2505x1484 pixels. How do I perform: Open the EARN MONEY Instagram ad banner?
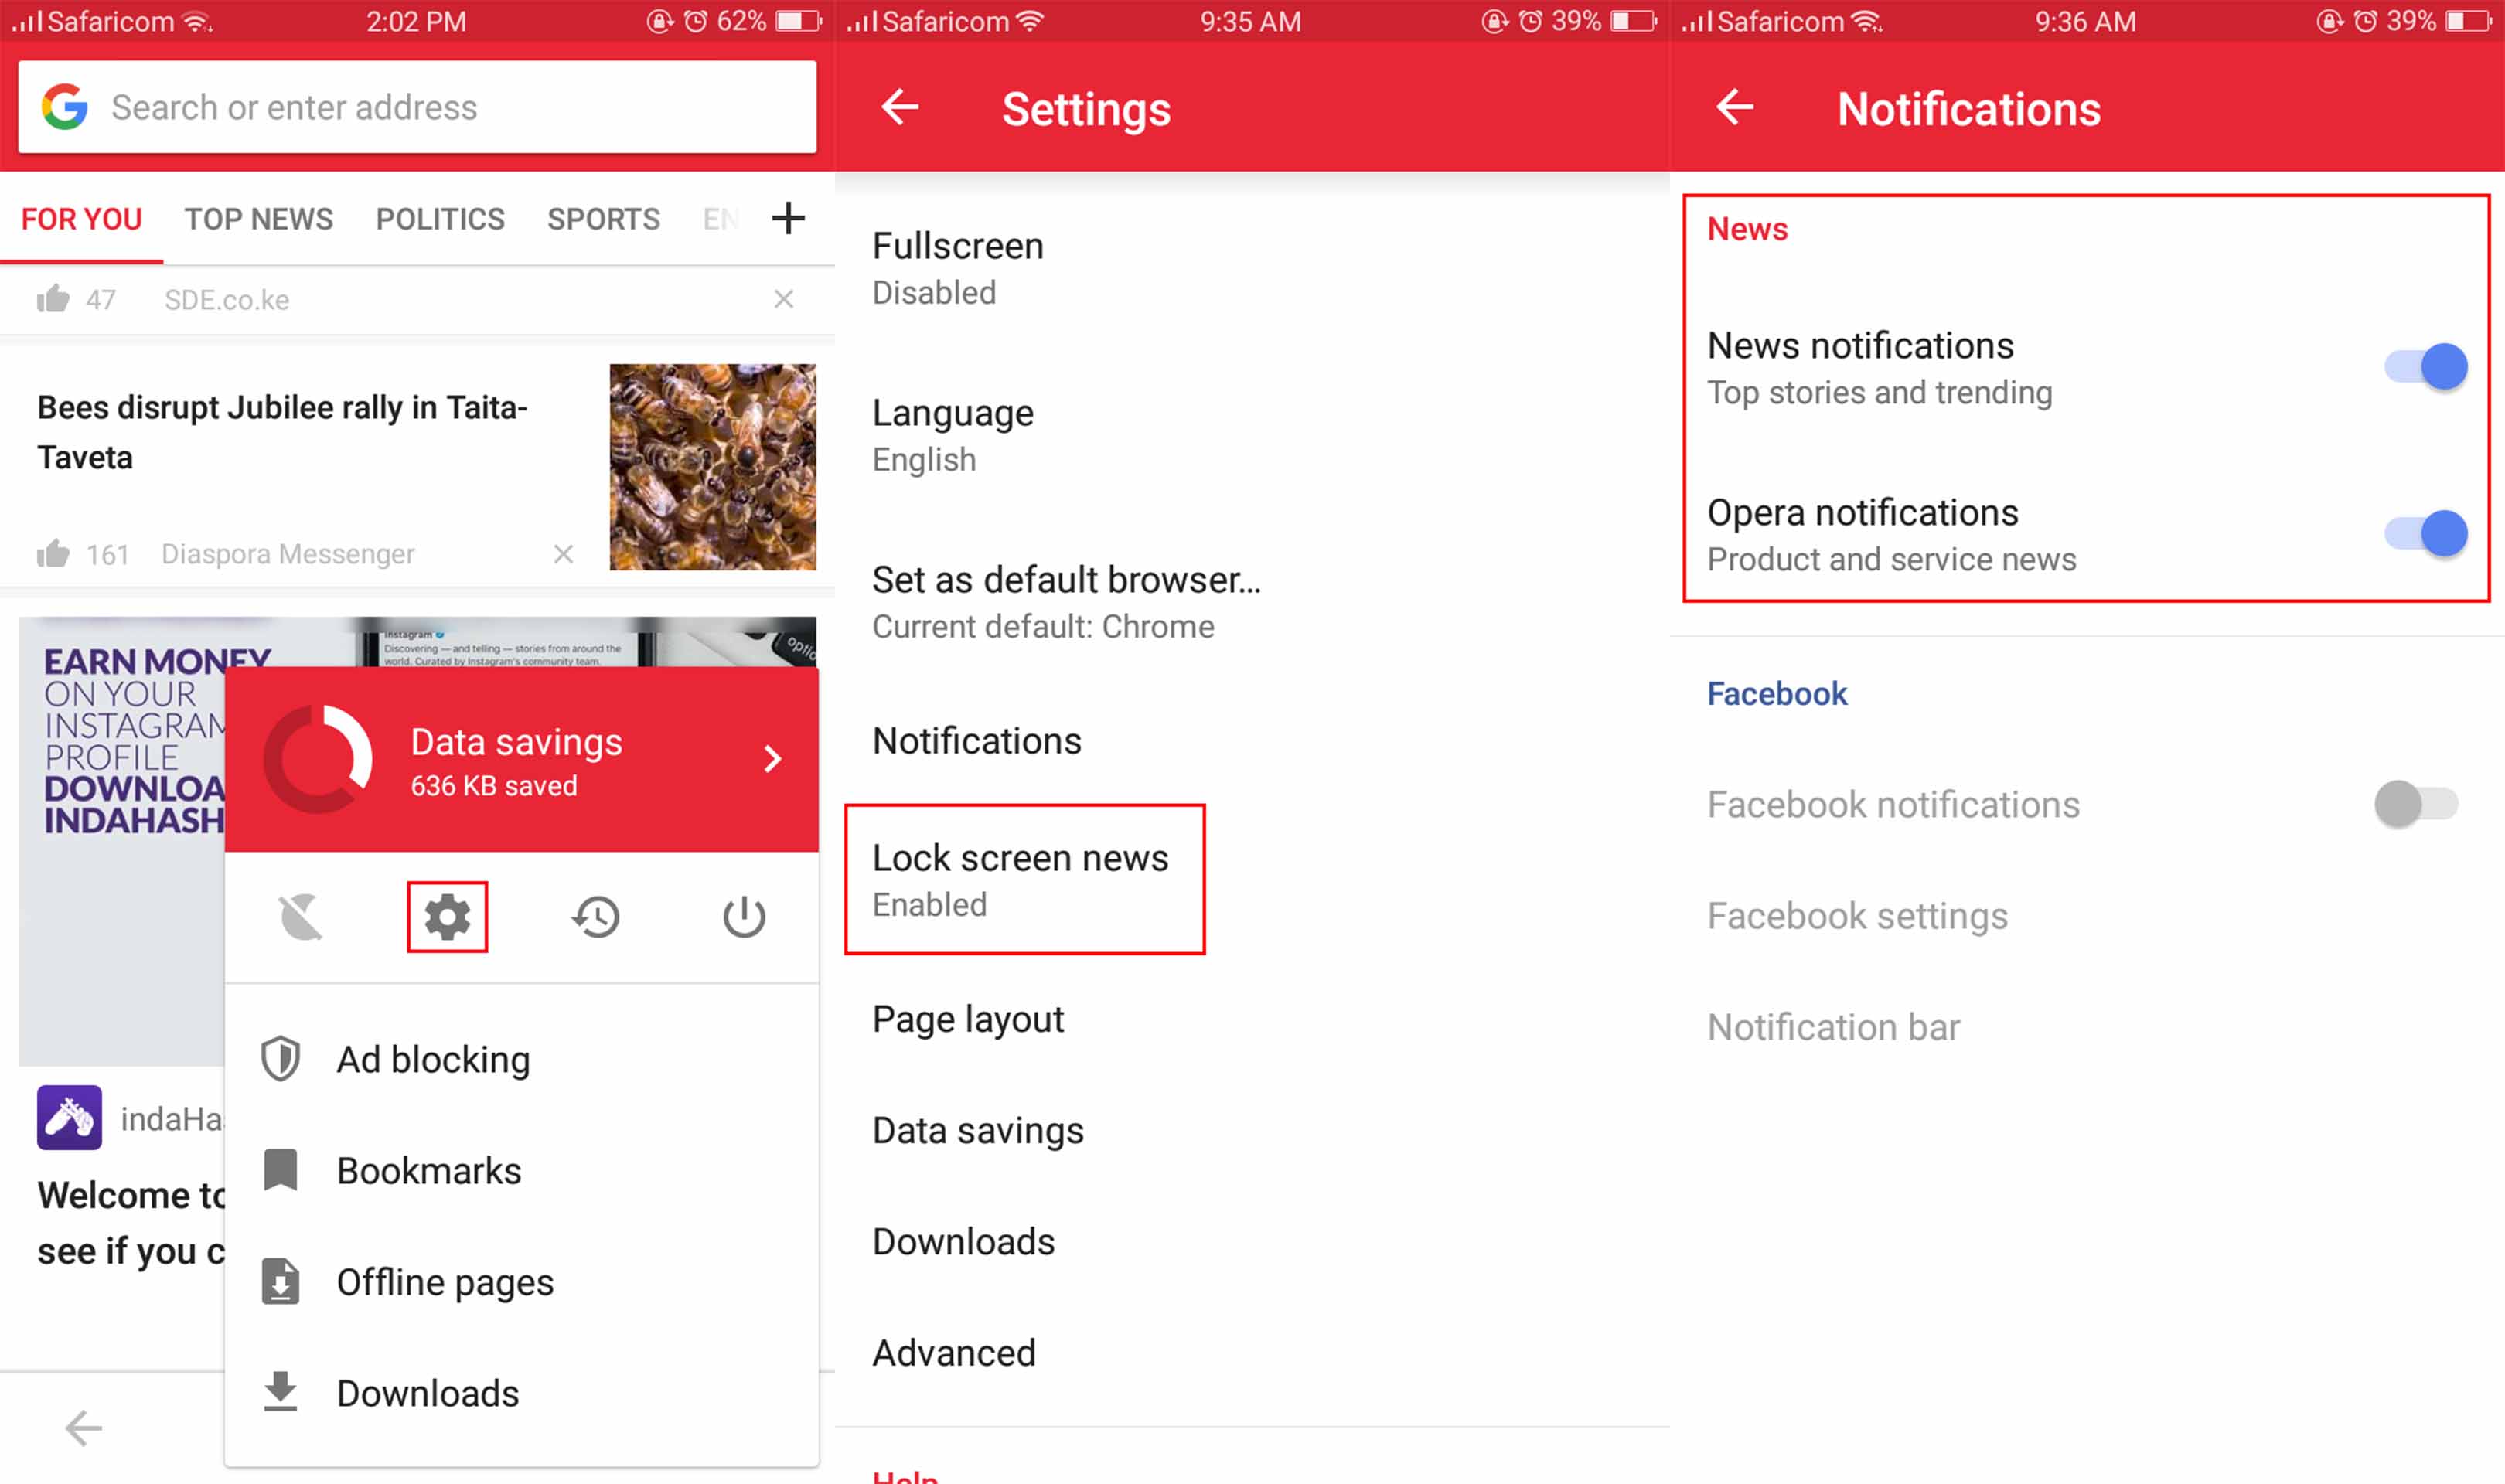coord(121,840)
